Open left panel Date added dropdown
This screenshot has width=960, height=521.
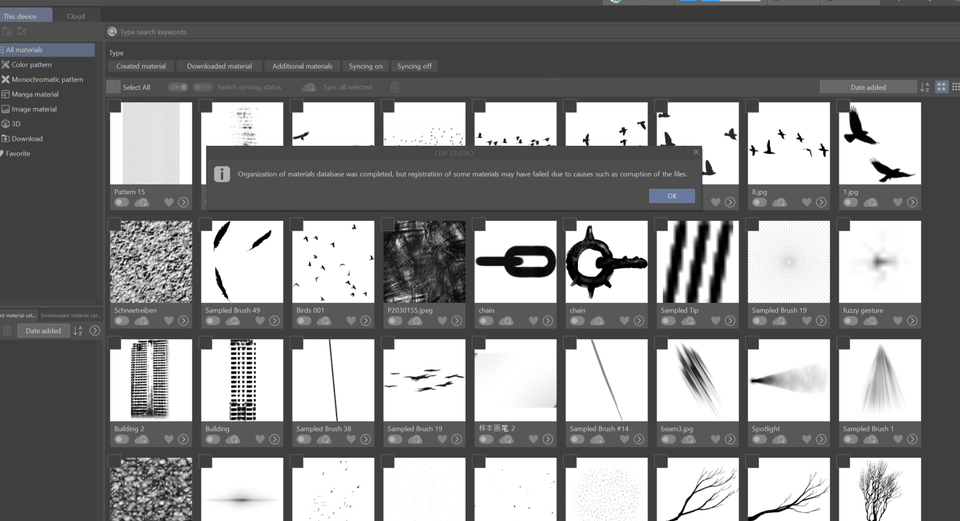click(43, 331)
